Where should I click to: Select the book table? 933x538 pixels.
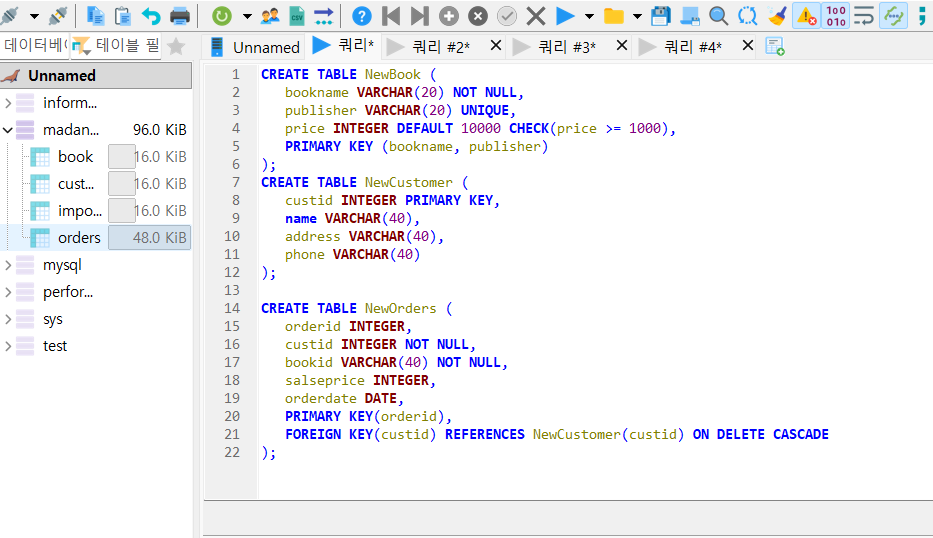click(76, 157)
